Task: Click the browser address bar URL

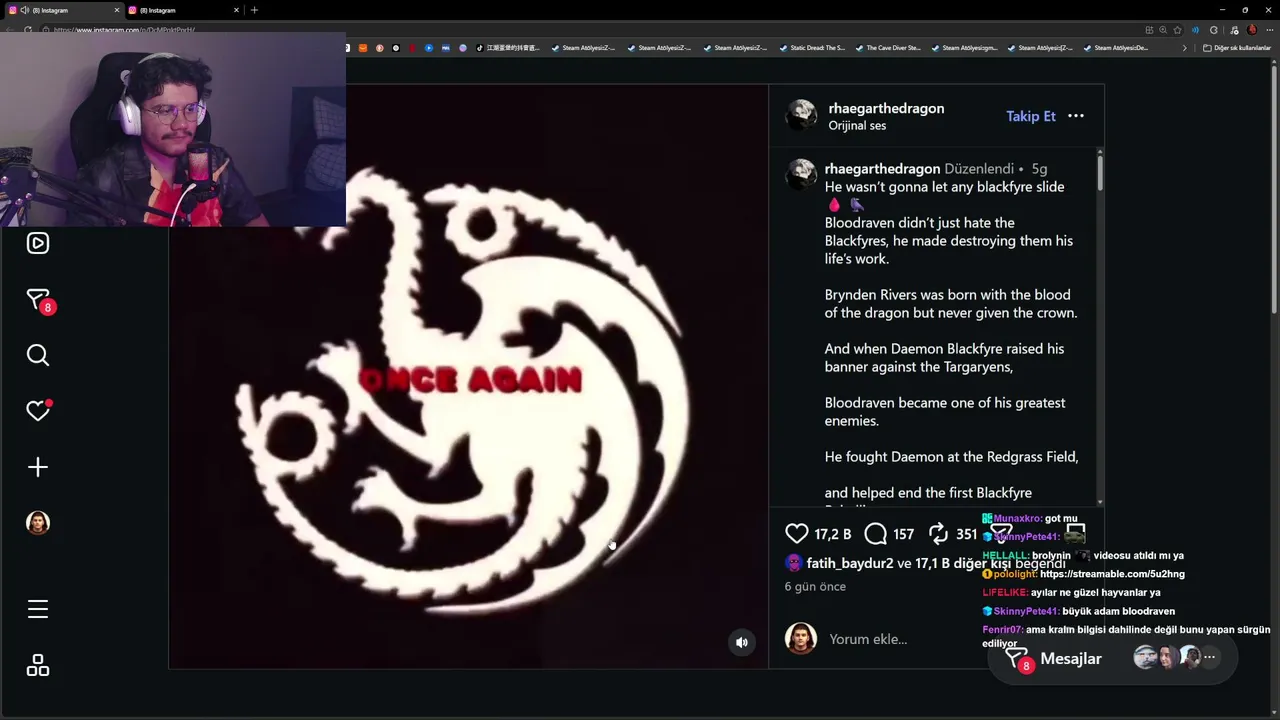Action: pos(125,30)
